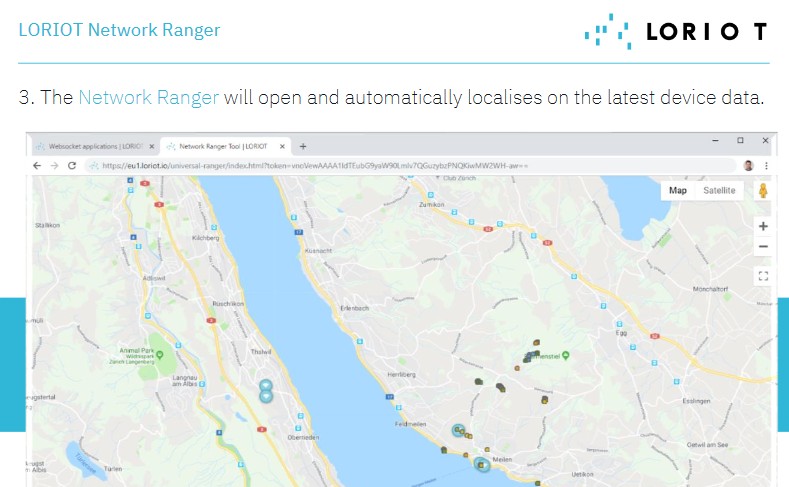
Task: Click the Egg town label
Action: (621, 333)
